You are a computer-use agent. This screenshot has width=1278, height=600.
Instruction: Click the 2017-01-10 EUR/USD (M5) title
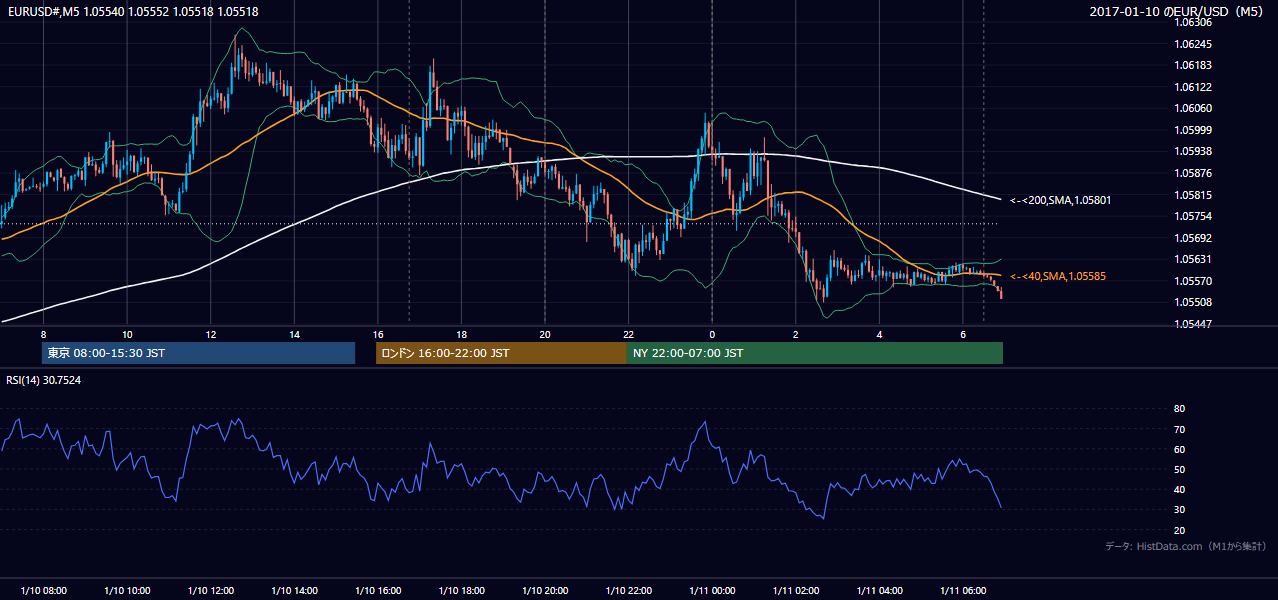tap(1178, 12)
